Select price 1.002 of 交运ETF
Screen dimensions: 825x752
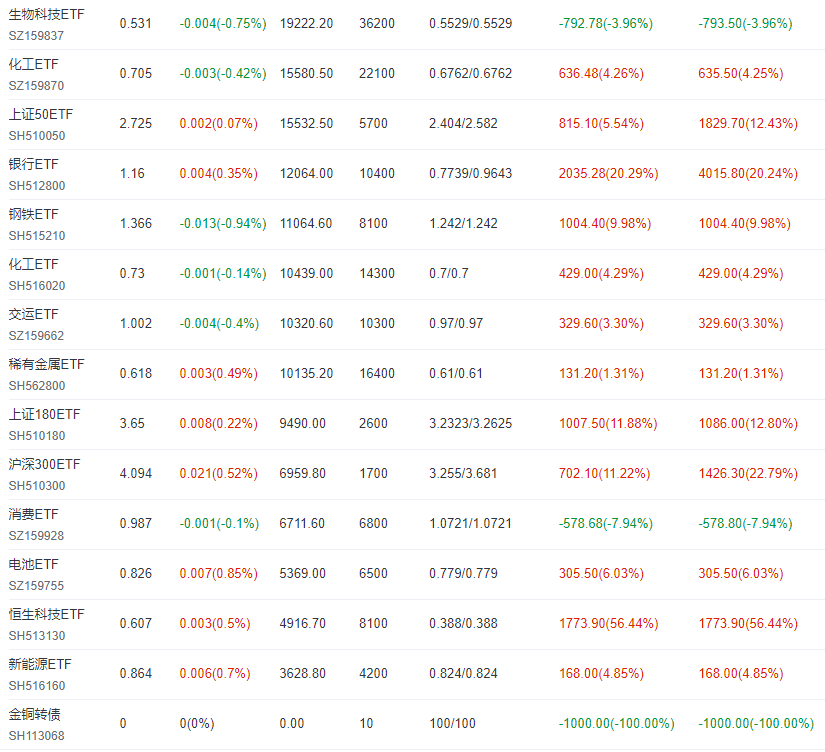pos(136,324)
